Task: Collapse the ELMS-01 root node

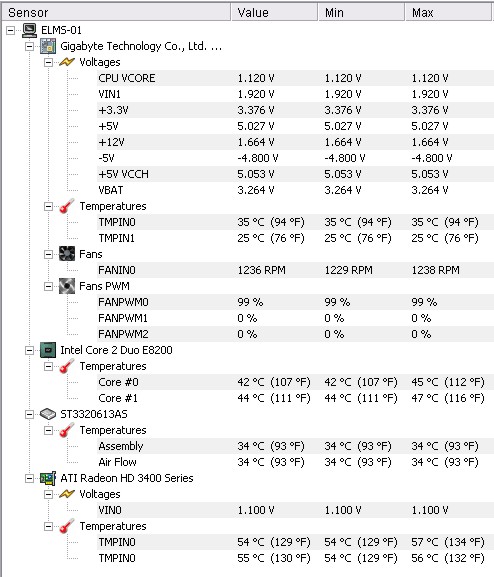Action: pyautogui.click(x=11, y=30)
